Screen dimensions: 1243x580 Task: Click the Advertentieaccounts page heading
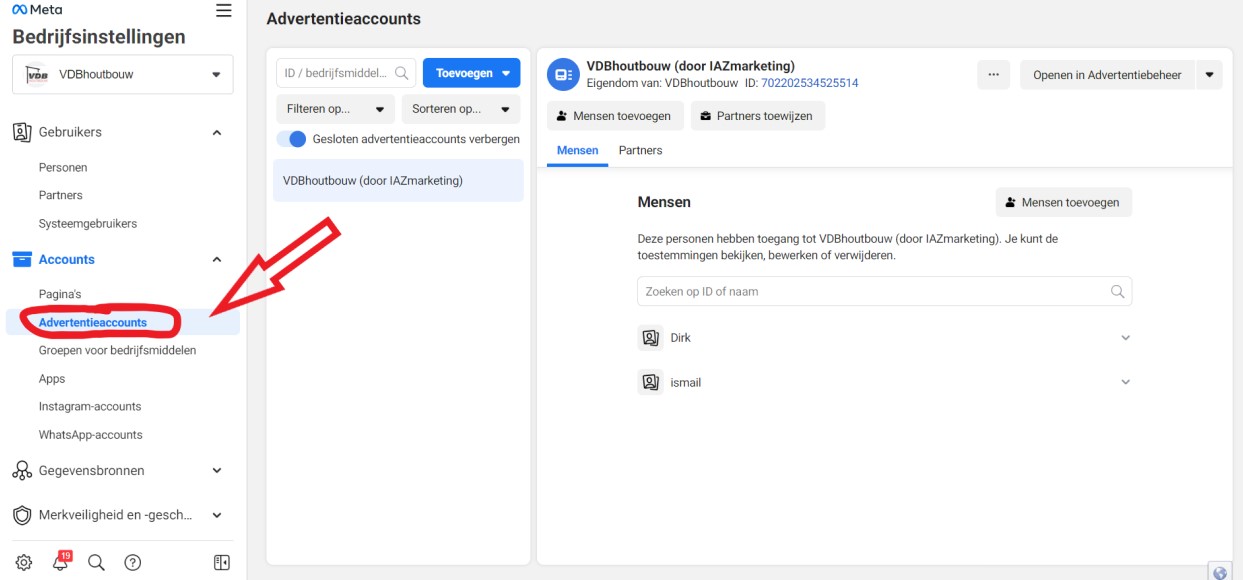click(343, 18)
